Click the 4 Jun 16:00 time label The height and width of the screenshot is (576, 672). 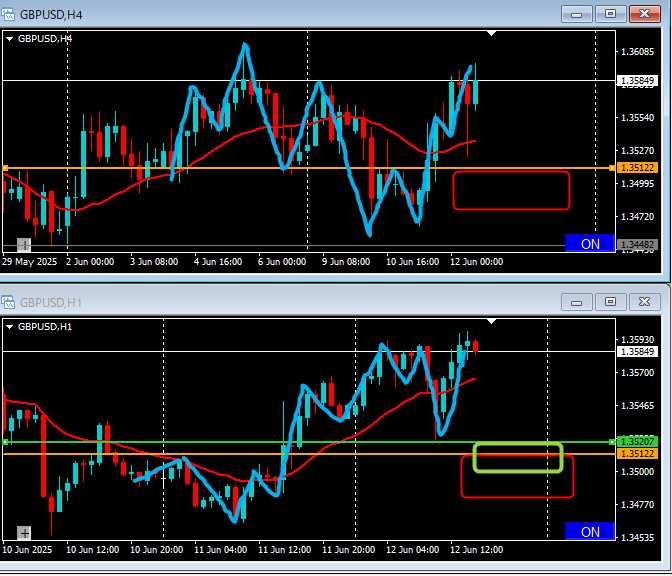point(218,261)
